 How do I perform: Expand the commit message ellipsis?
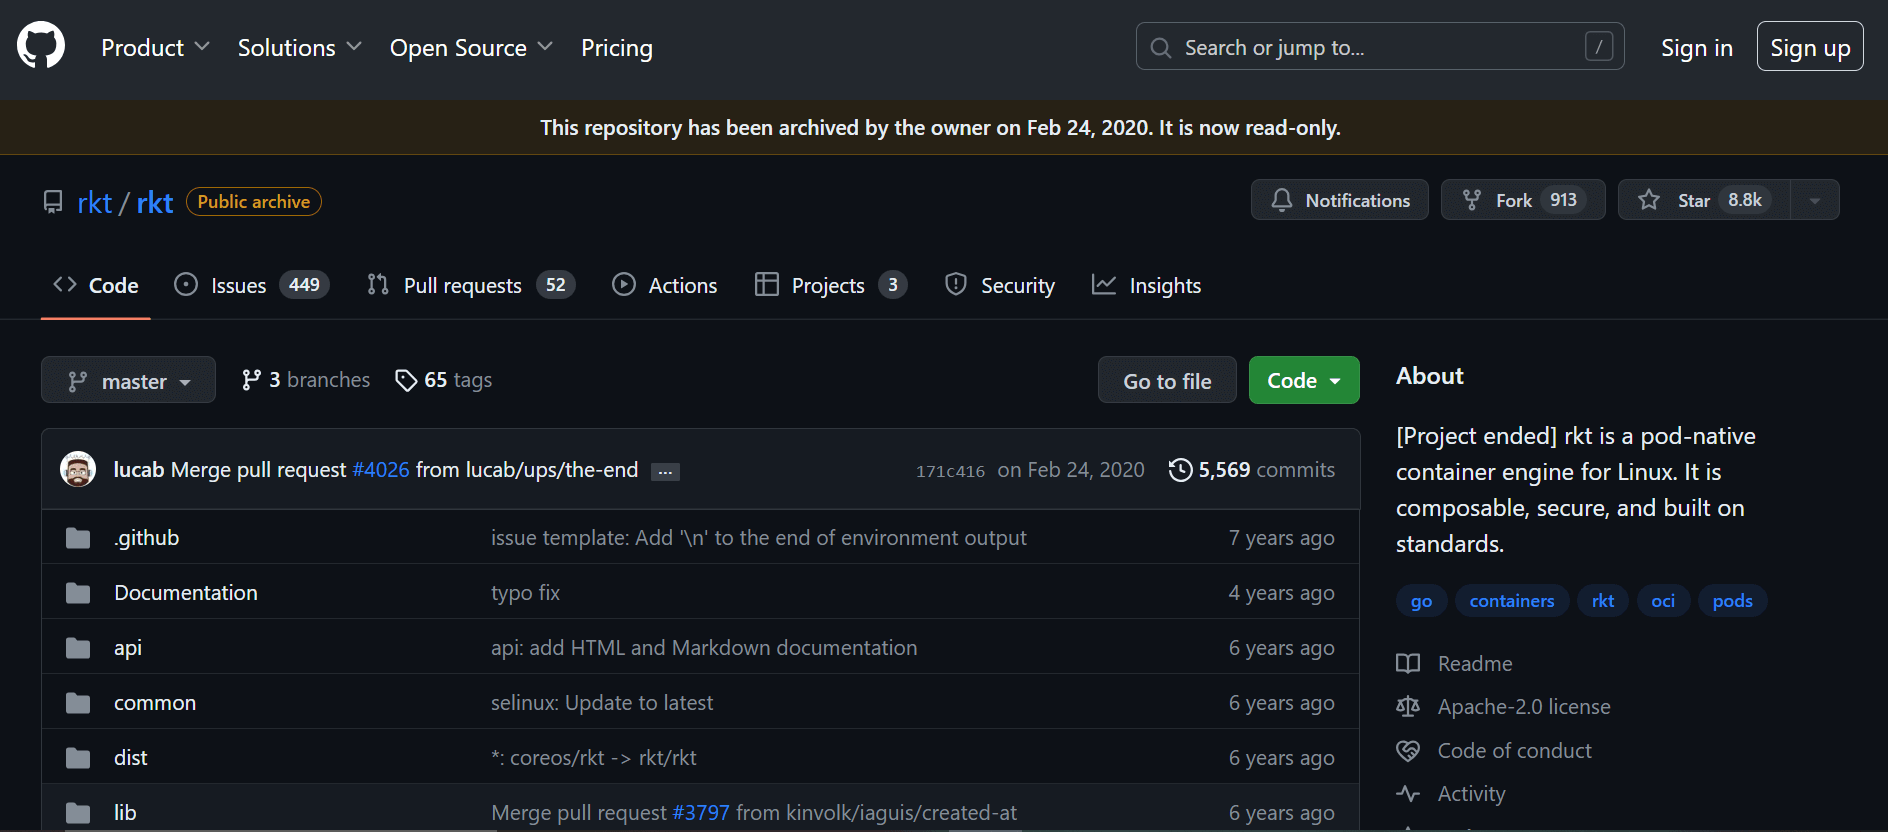click(665, 472)
